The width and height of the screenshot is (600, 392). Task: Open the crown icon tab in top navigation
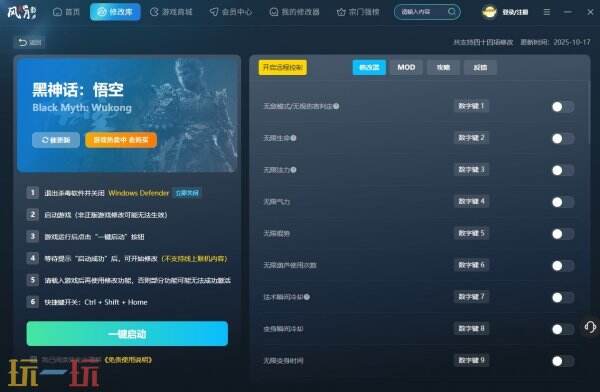point(358,12)
